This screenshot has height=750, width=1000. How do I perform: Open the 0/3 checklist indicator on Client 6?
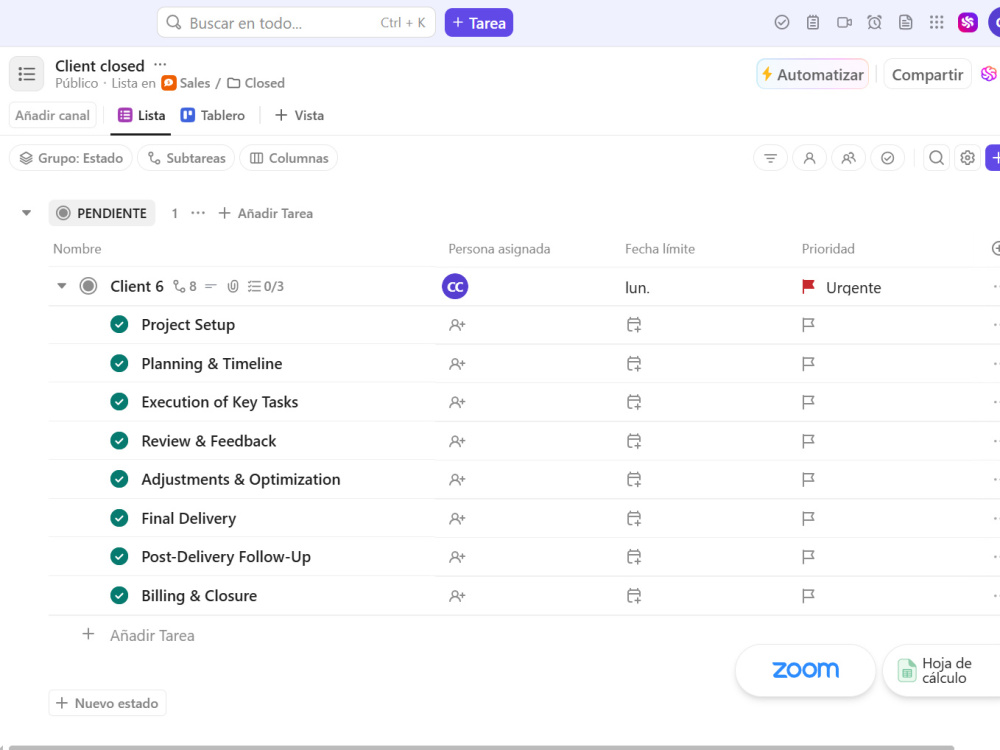266,287
